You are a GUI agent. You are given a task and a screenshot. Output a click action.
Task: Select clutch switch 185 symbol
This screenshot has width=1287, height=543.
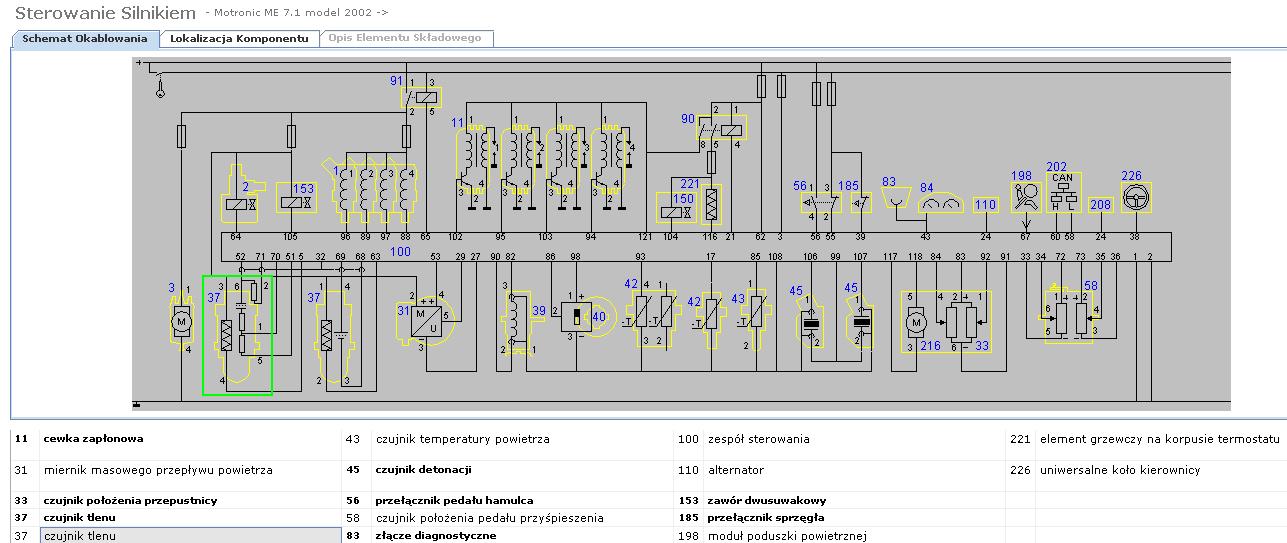pyautogui.click(x=860, y=202)
